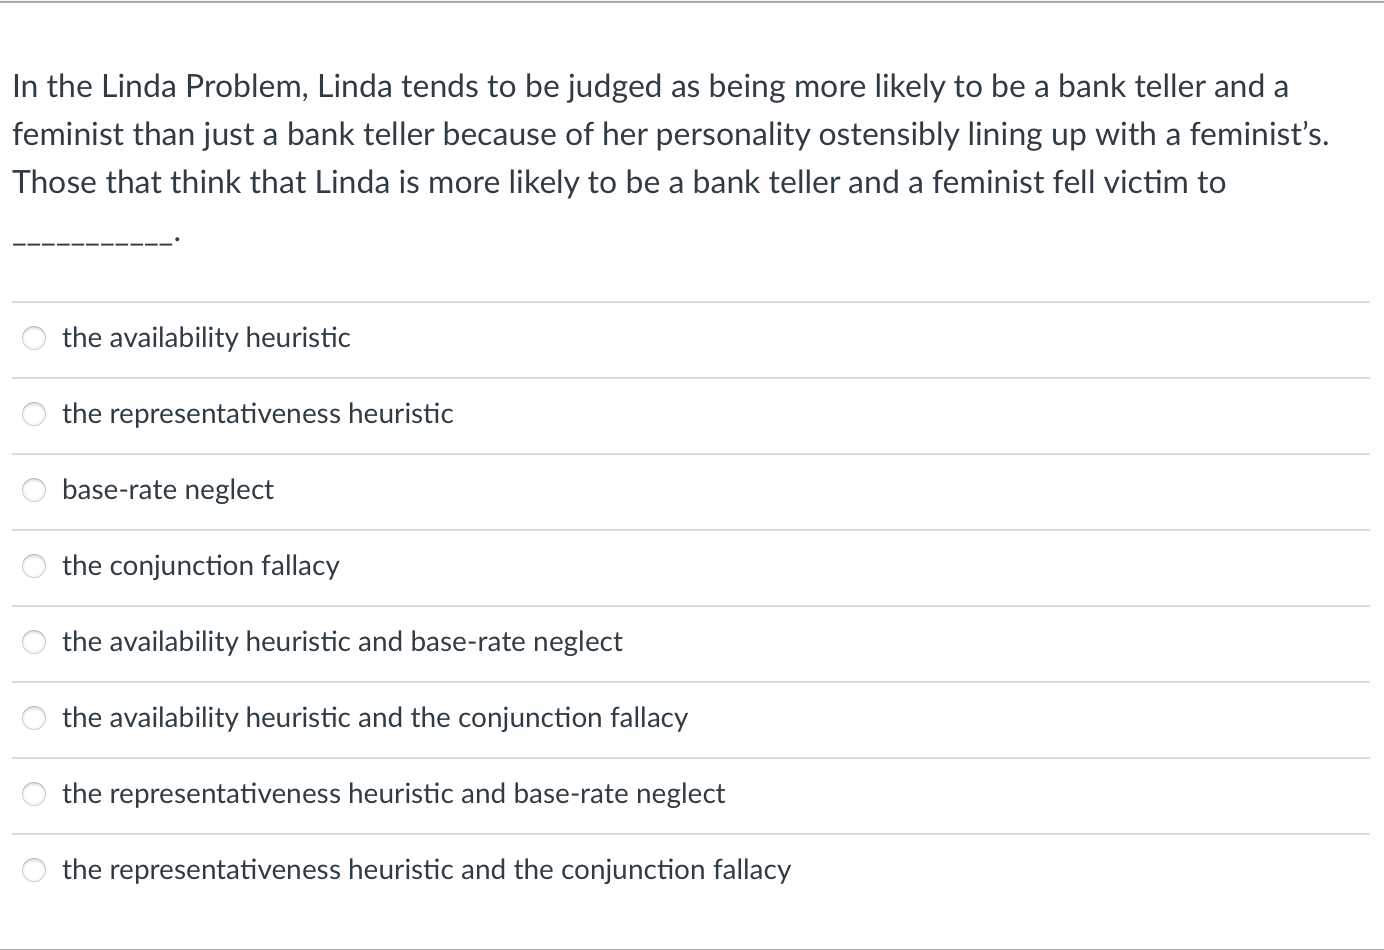Select the availability heuristic radio button
Viewport: 1384px width, 950px height.
pyautogui.click(x=33, y=338)
